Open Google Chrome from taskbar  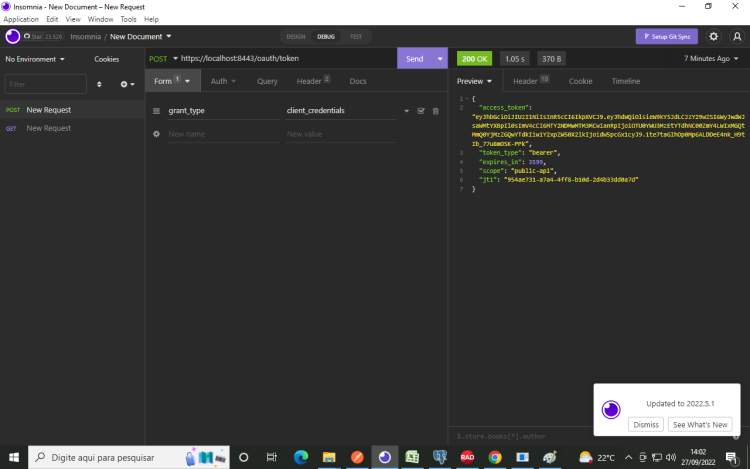[x=495, y=458]
